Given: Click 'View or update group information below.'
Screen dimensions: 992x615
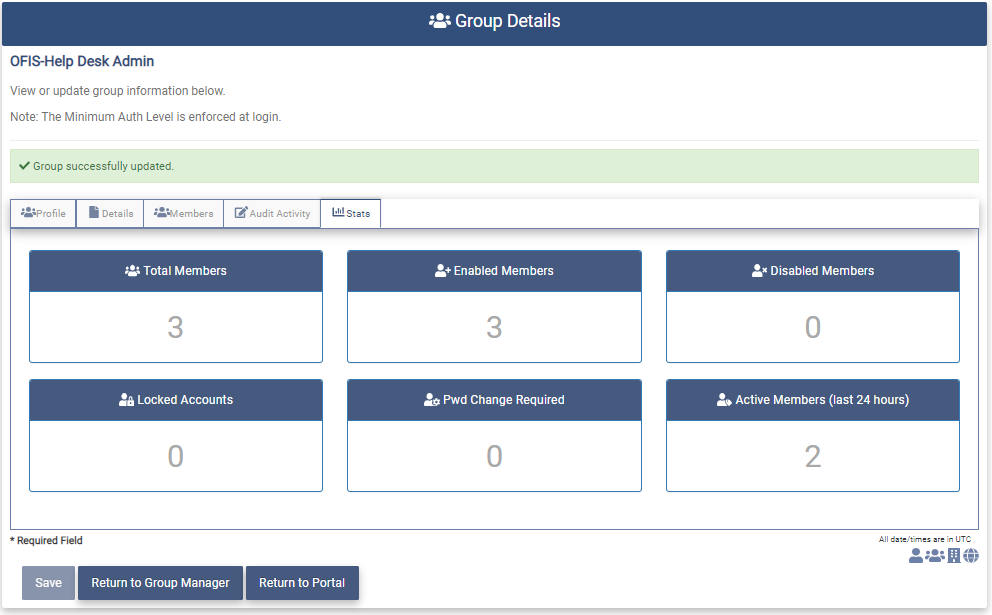Looking at the screenshot, I should (x=118, y=91).
